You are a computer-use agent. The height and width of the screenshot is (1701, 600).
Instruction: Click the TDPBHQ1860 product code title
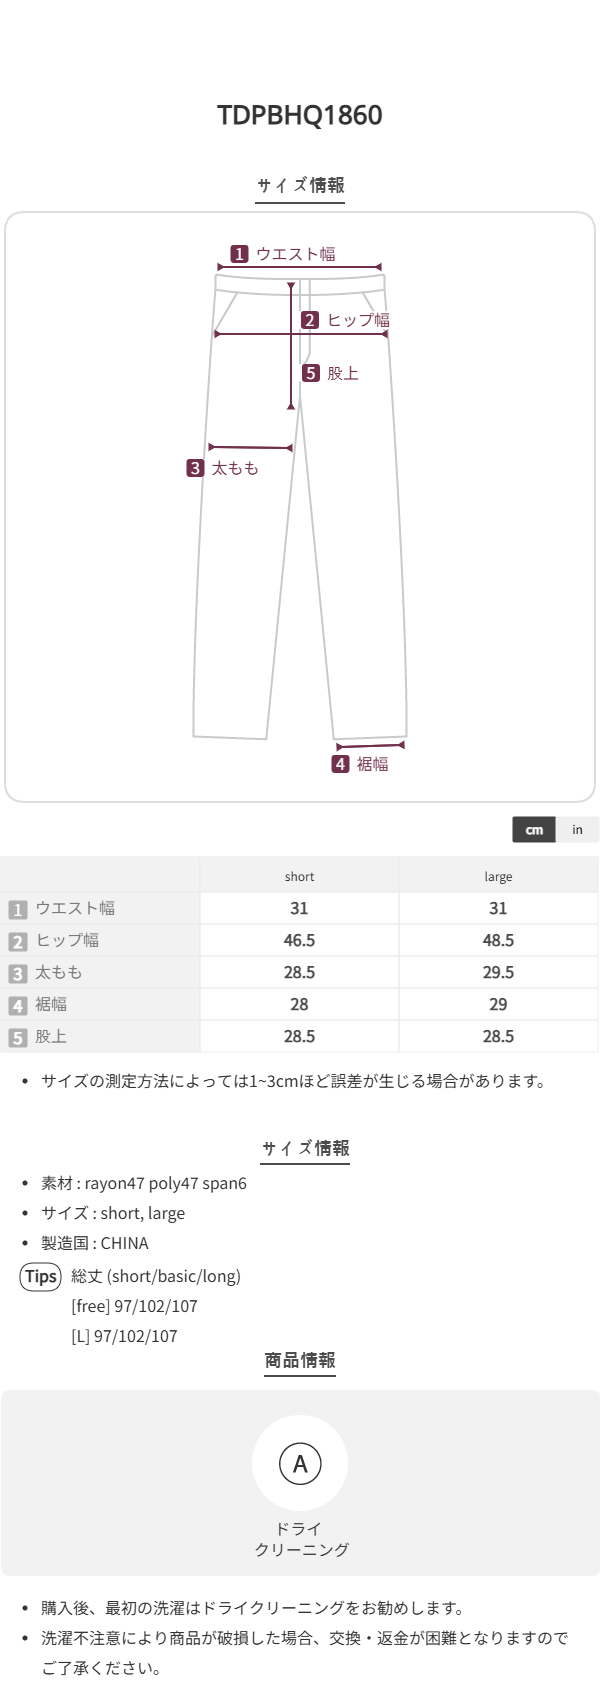[x=300, y=115]
